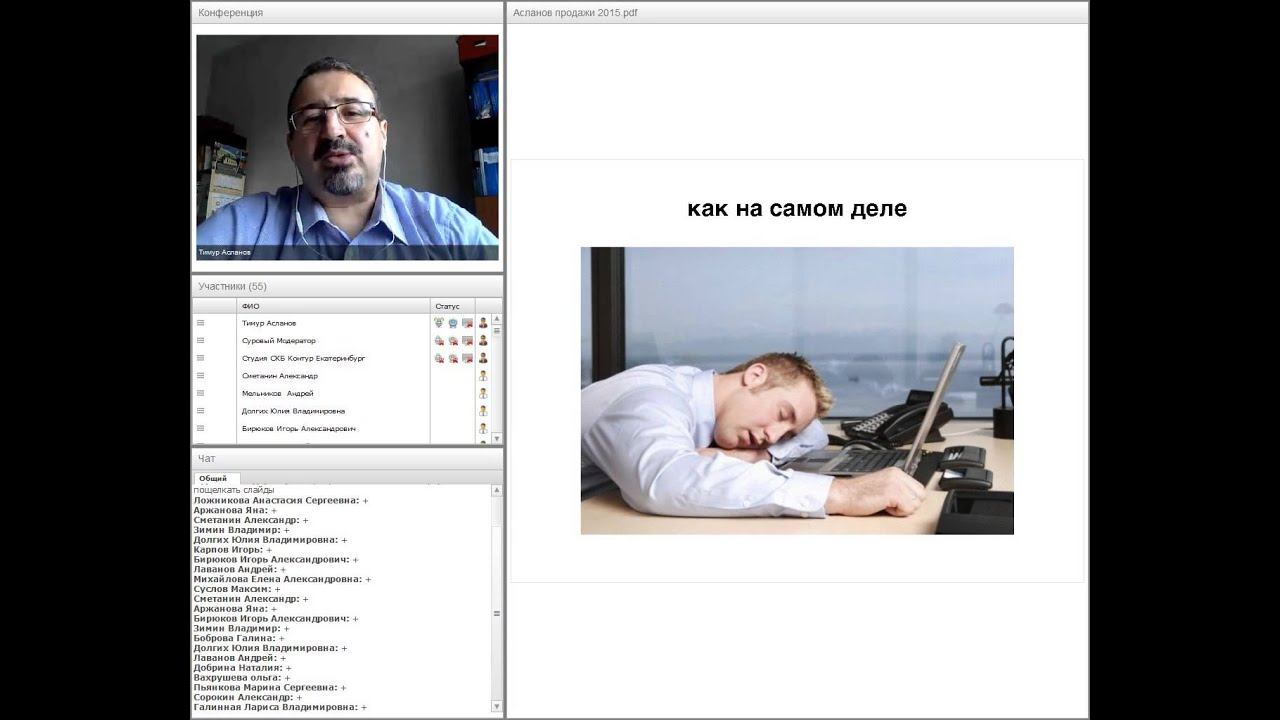Click the presenter webcam video feed
Viewport: 1280px width, 720px height.
point(347,148)
